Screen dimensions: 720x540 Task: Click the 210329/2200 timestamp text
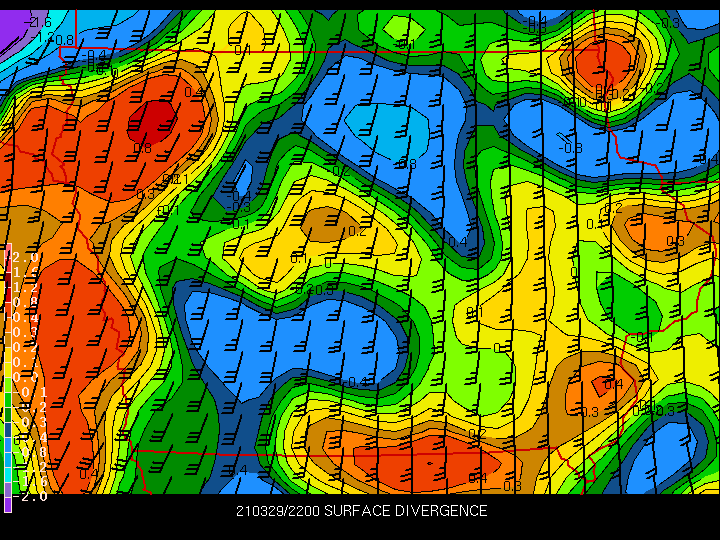(278, 511)
